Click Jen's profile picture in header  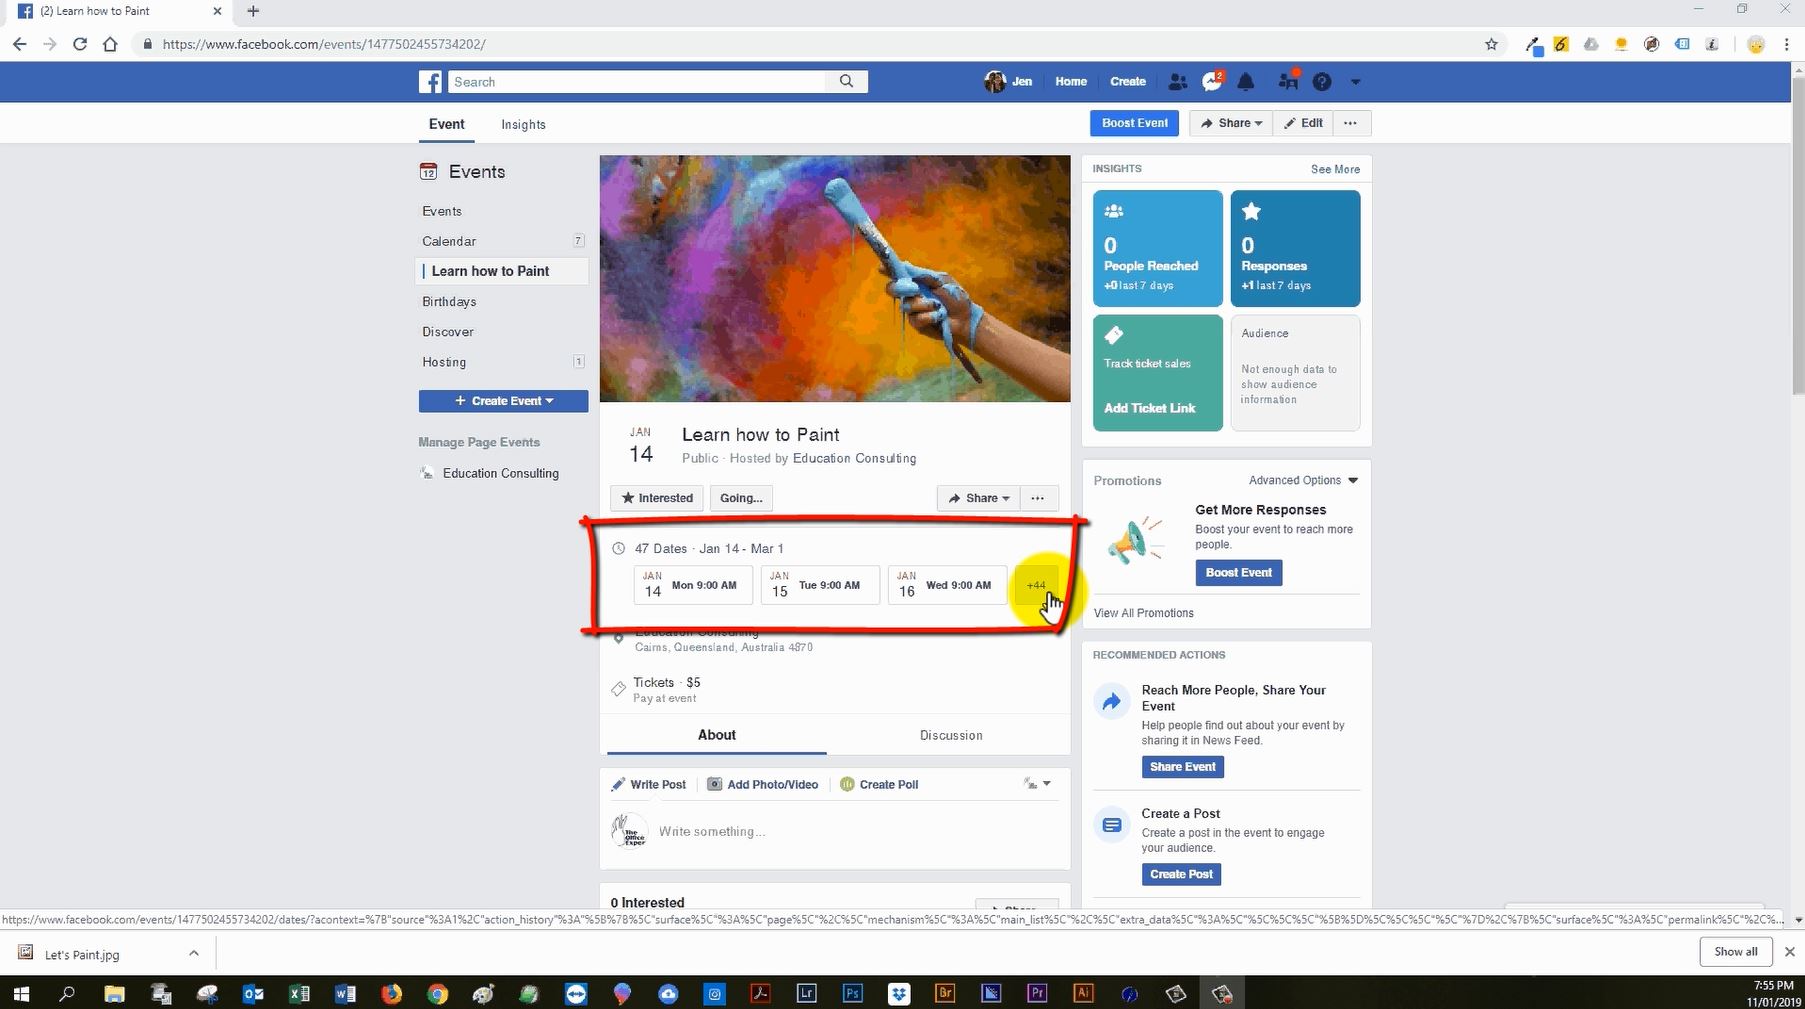pos(994,82)
